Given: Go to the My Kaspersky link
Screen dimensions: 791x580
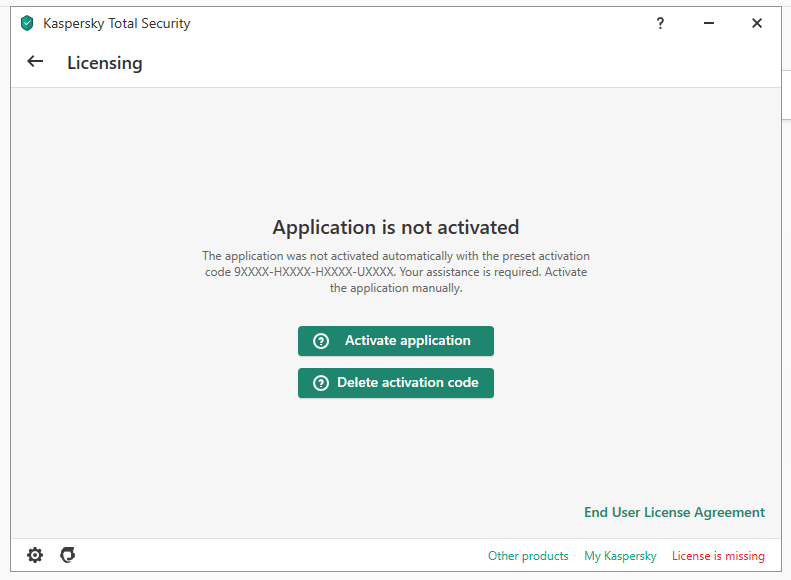Looking at the screenshot, I should tap(620, 556).
